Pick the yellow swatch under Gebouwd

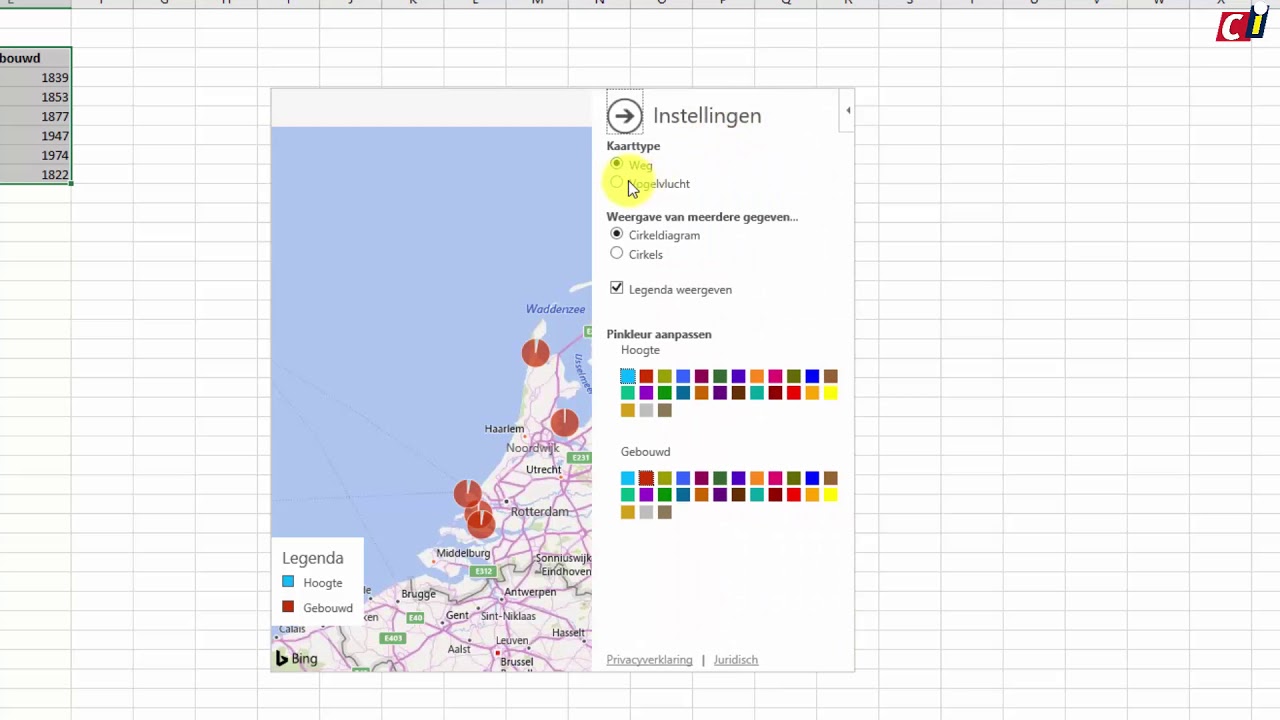830,495
